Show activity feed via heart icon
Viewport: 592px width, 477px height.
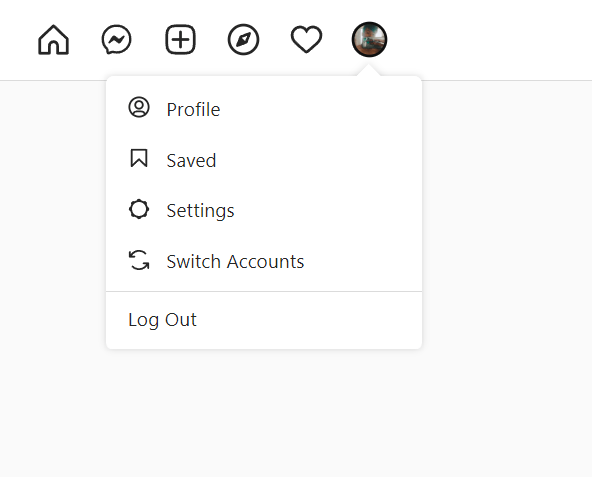coord(307,39)
